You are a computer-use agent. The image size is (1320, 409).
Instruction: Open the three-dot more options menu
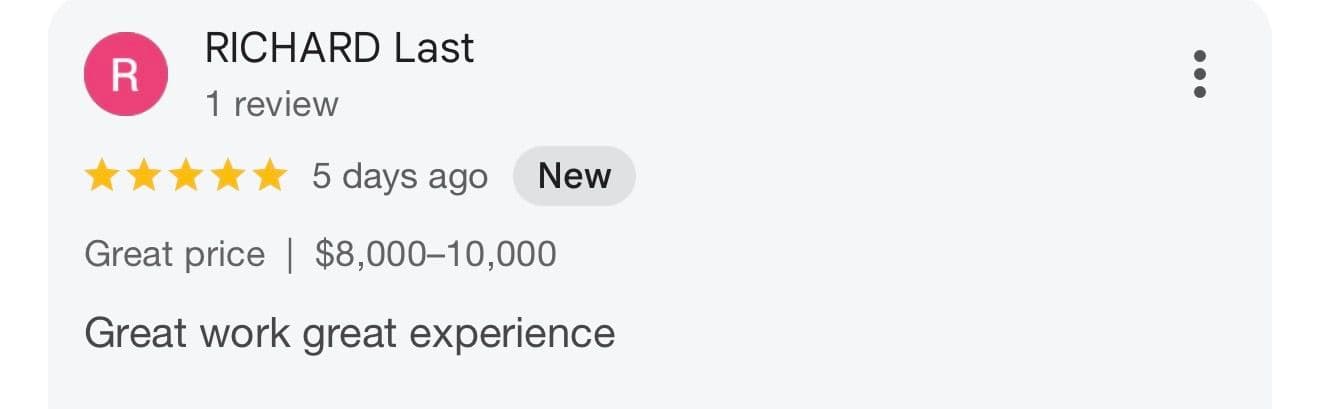[1200, 74]
